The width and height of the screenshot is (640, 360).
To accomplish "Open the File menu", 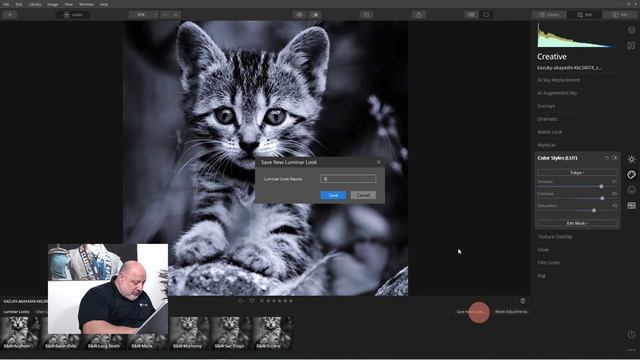I will [6, 4].
